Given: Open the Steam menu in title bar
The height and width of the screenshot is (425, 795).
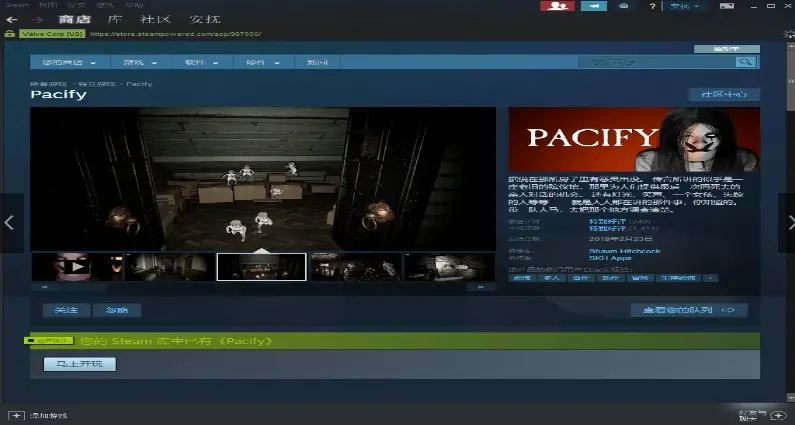Looking at the screenshot, I should (x=17, y=5).
